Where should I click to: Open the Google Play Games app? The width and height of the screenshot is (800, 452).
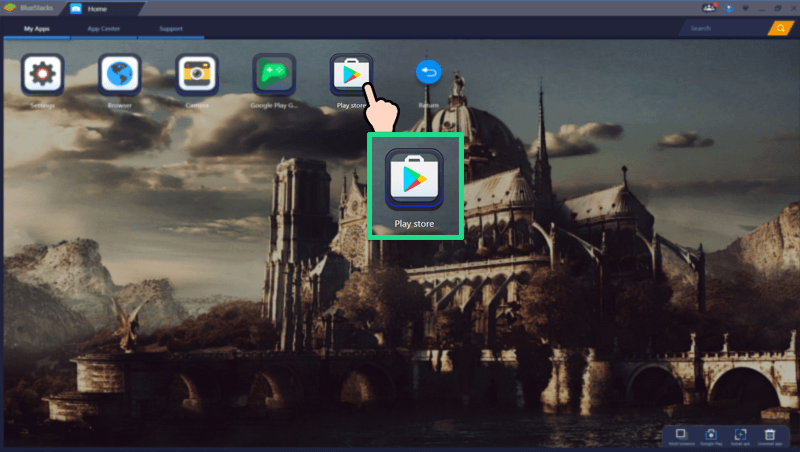tap(274, 74)
